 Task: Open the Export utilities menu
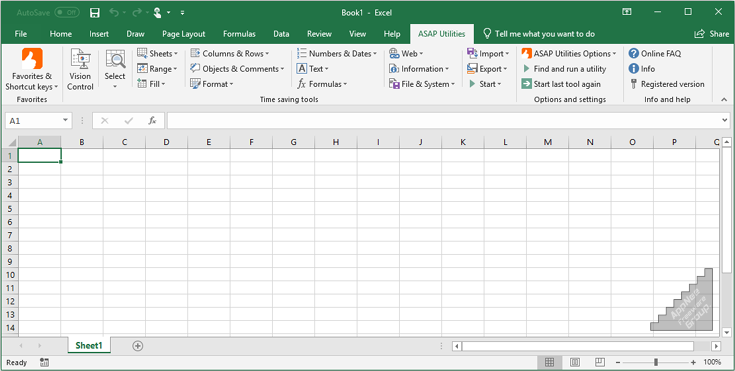pyautogui.click(x=487, y=69)
